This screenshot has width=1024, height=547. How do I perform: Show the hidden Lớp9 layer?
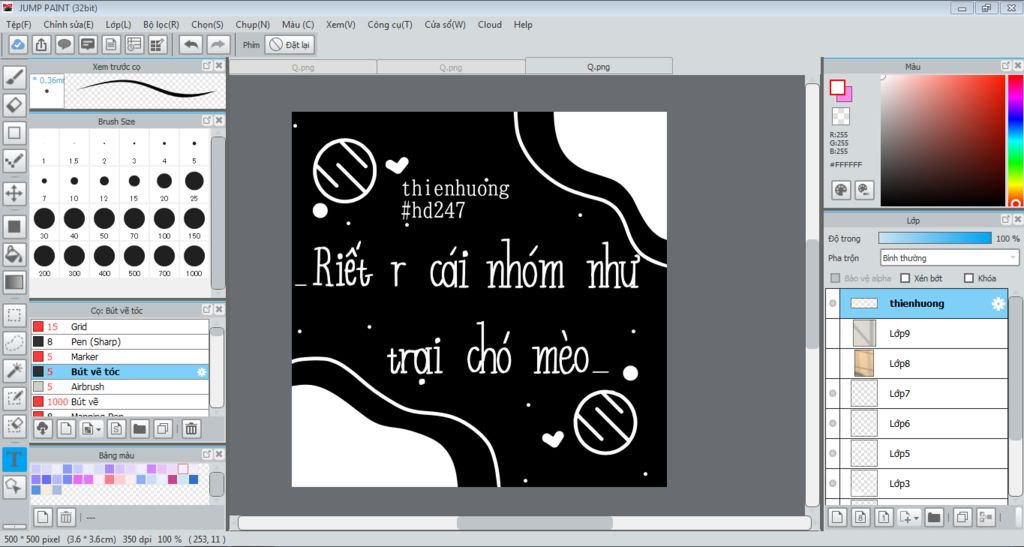(x=833, y=334)
